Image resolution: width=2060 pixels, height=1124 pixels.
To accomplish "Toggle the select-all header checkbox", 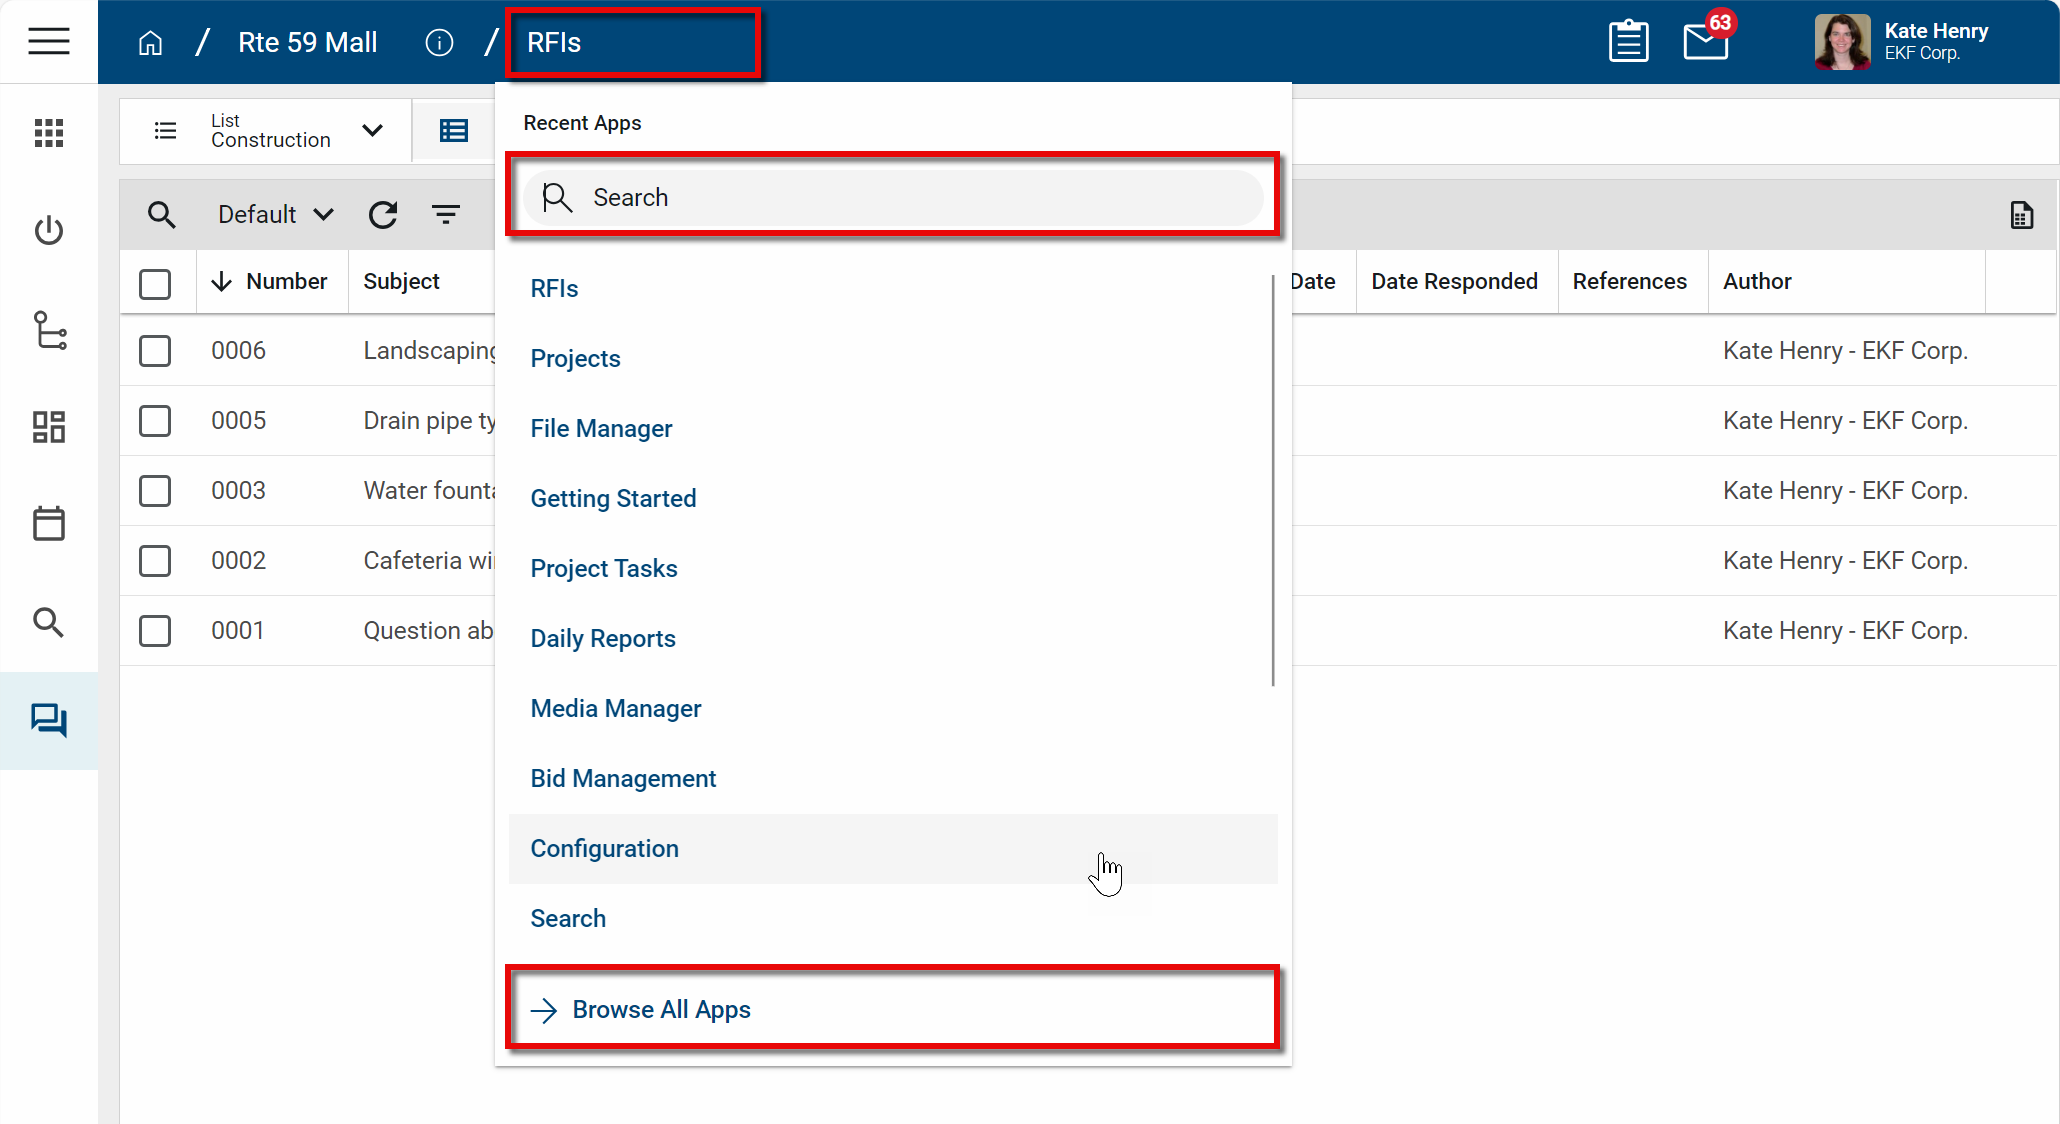I will [x=155, y=283].
